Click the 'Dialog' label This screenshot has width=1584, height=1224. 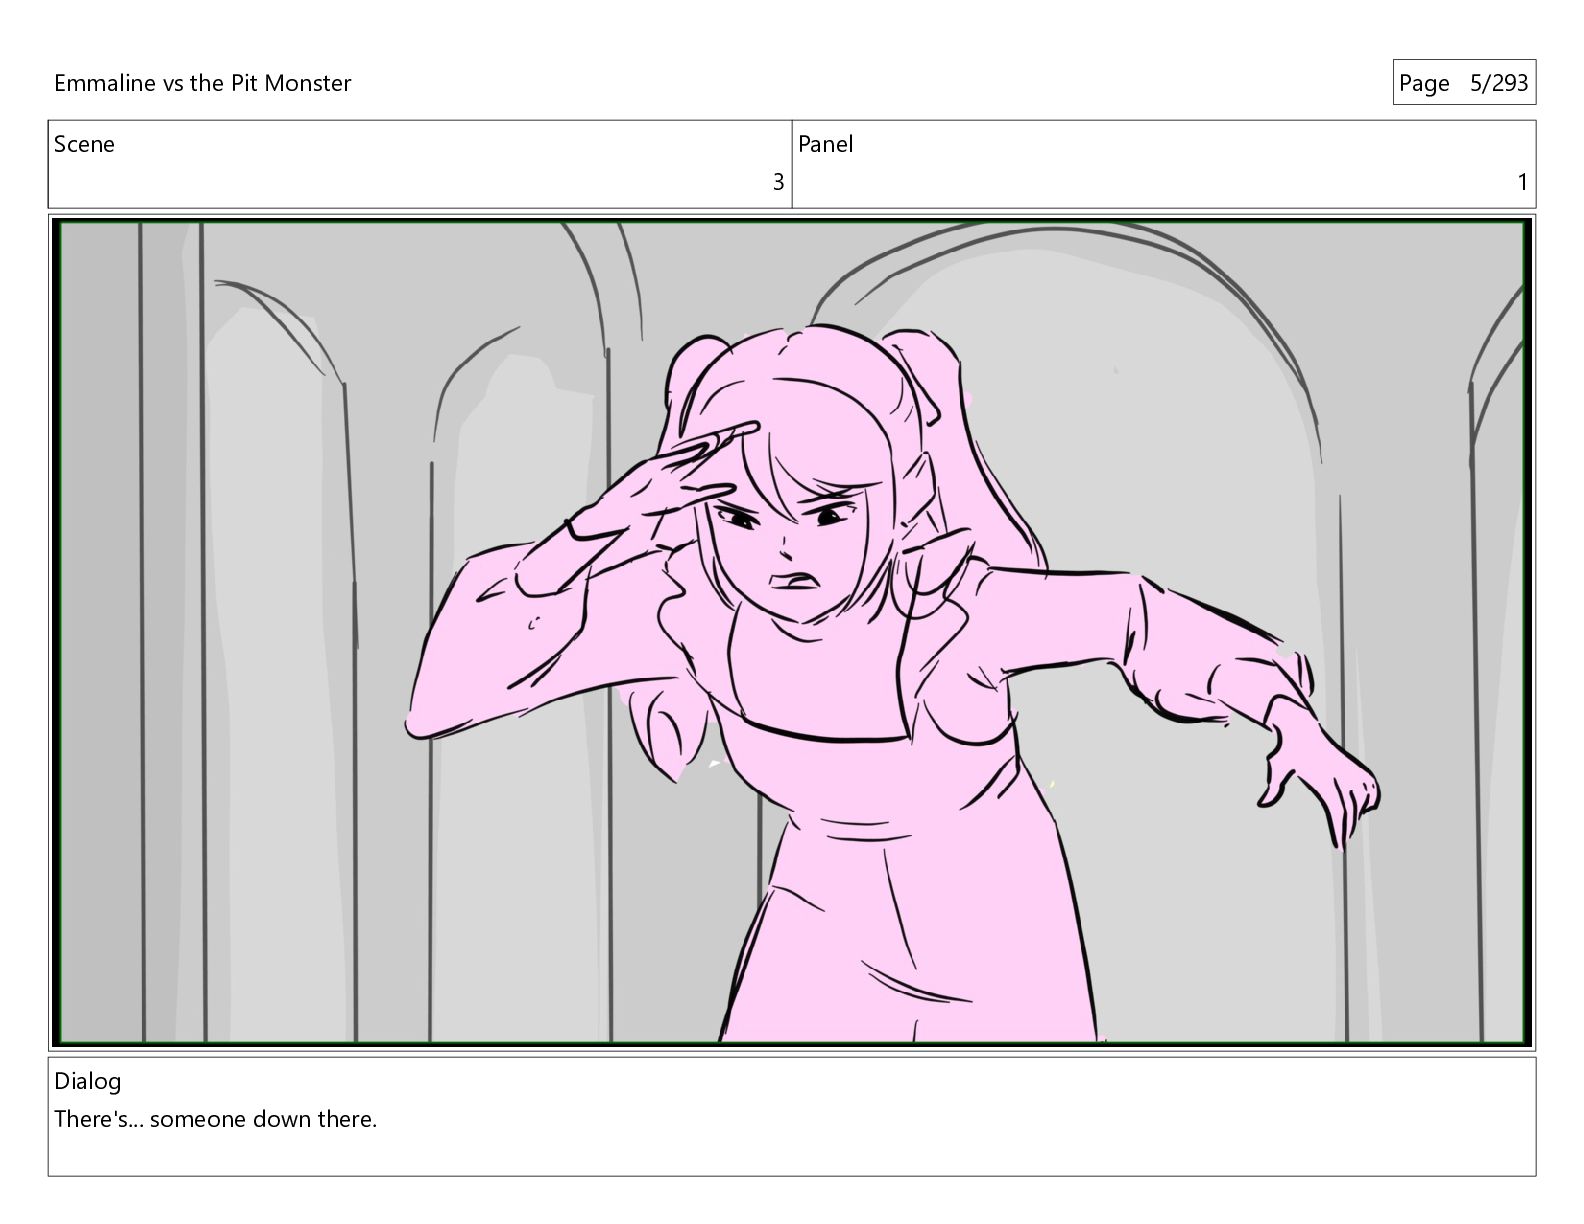click(88, 1081)
